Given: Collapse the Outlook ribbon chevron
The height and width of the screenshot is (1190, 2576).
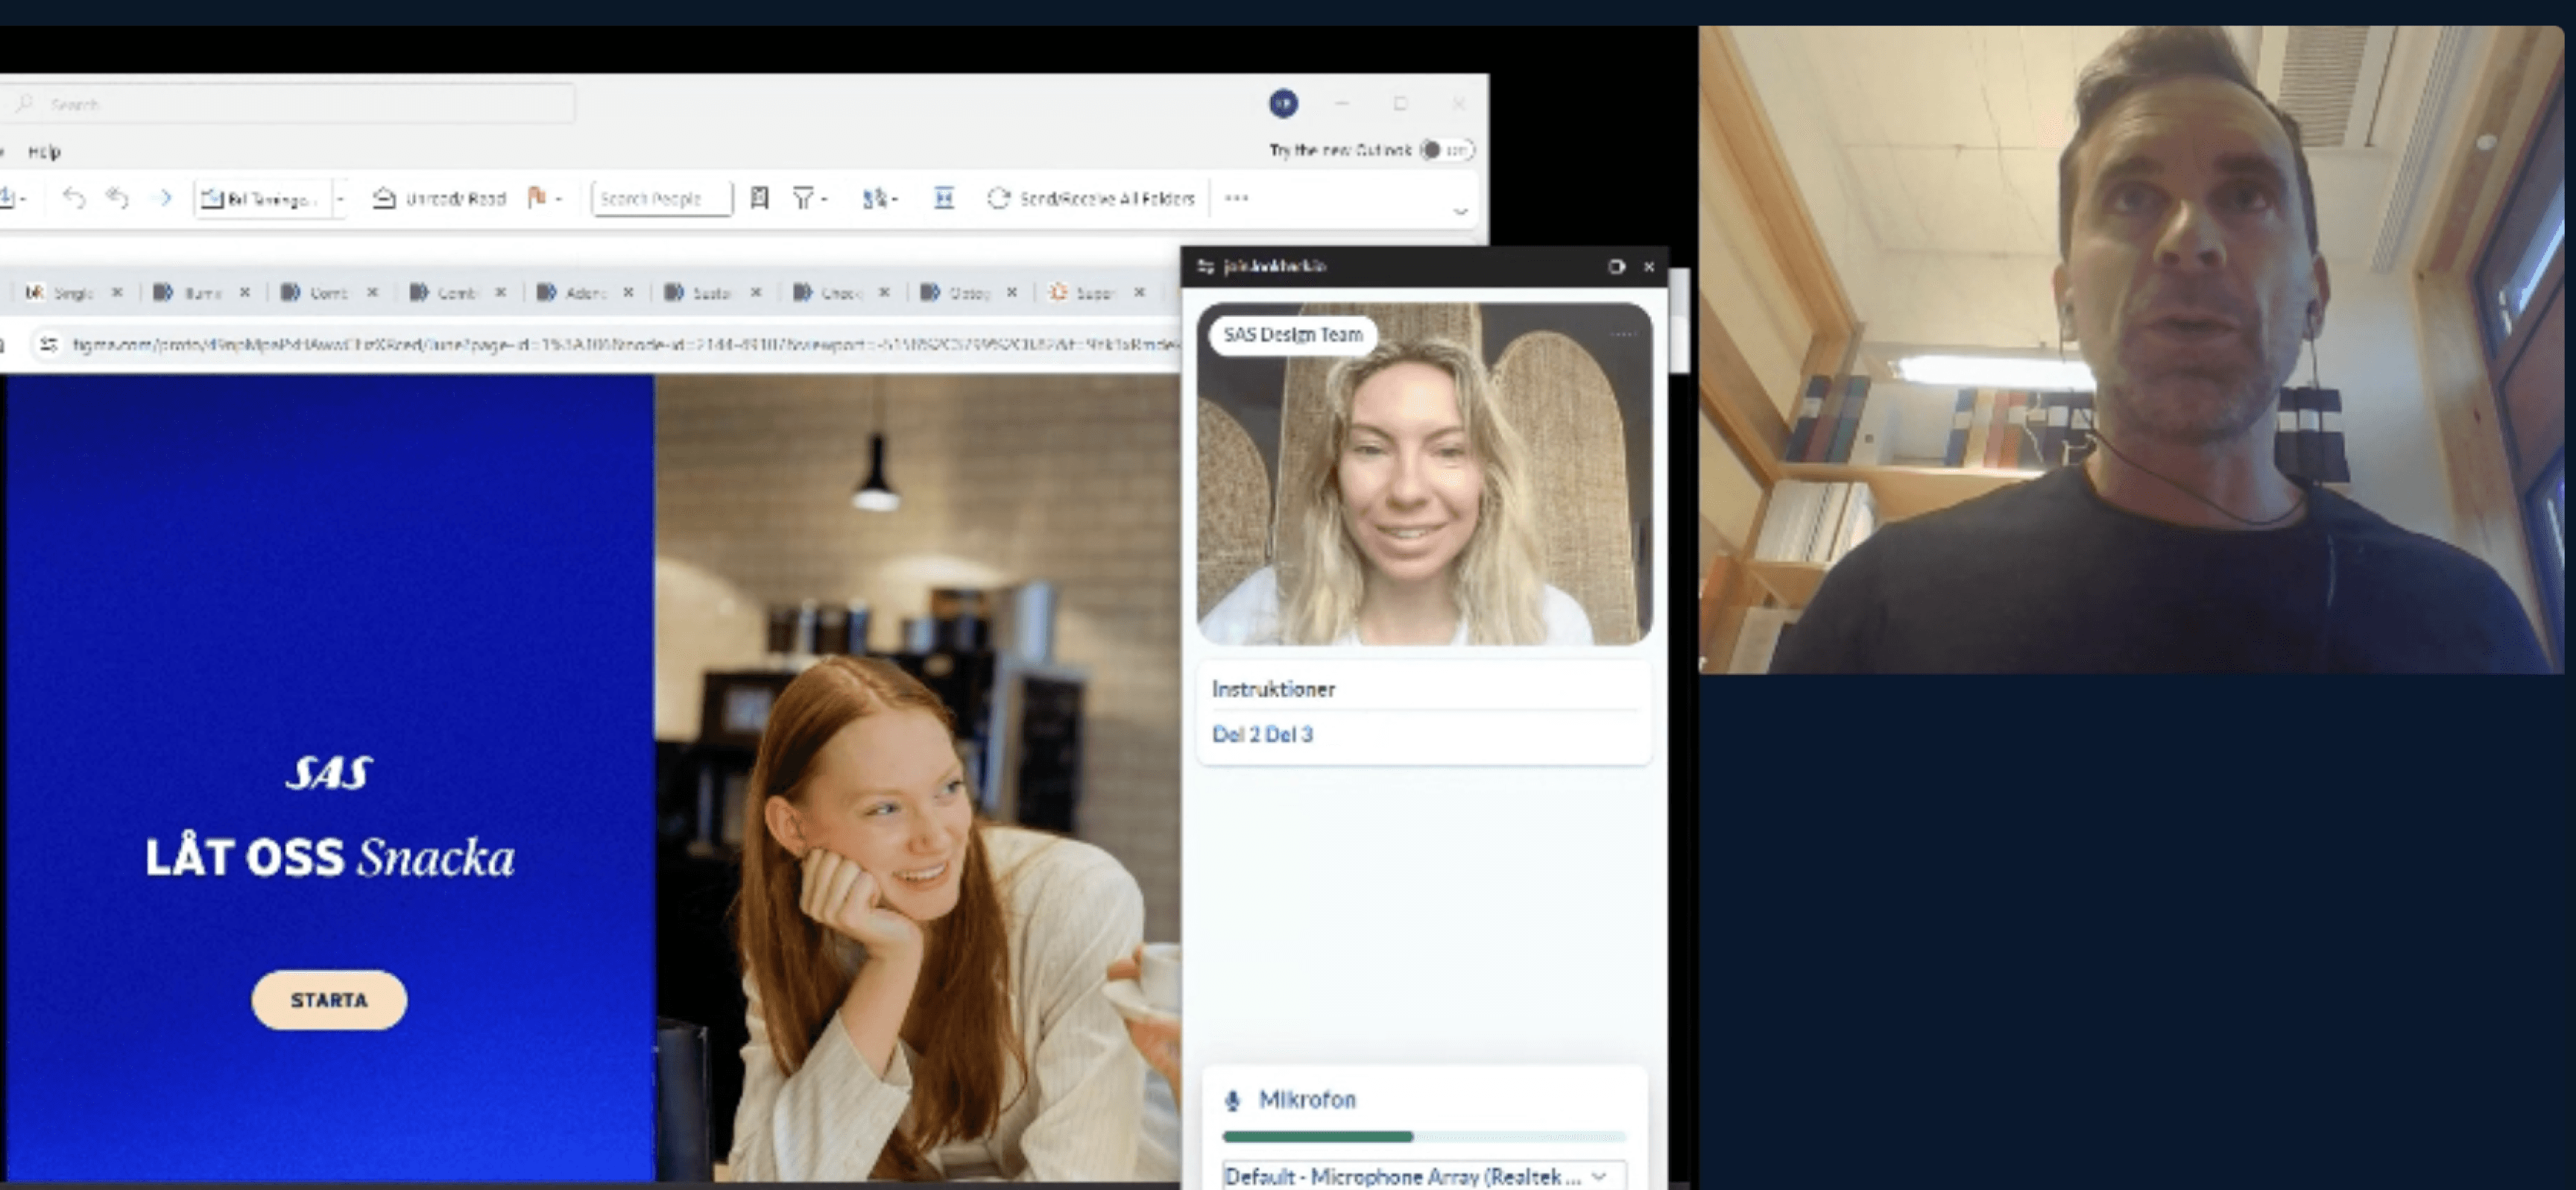Looking at the screenshot, I should coord(1459,211).
